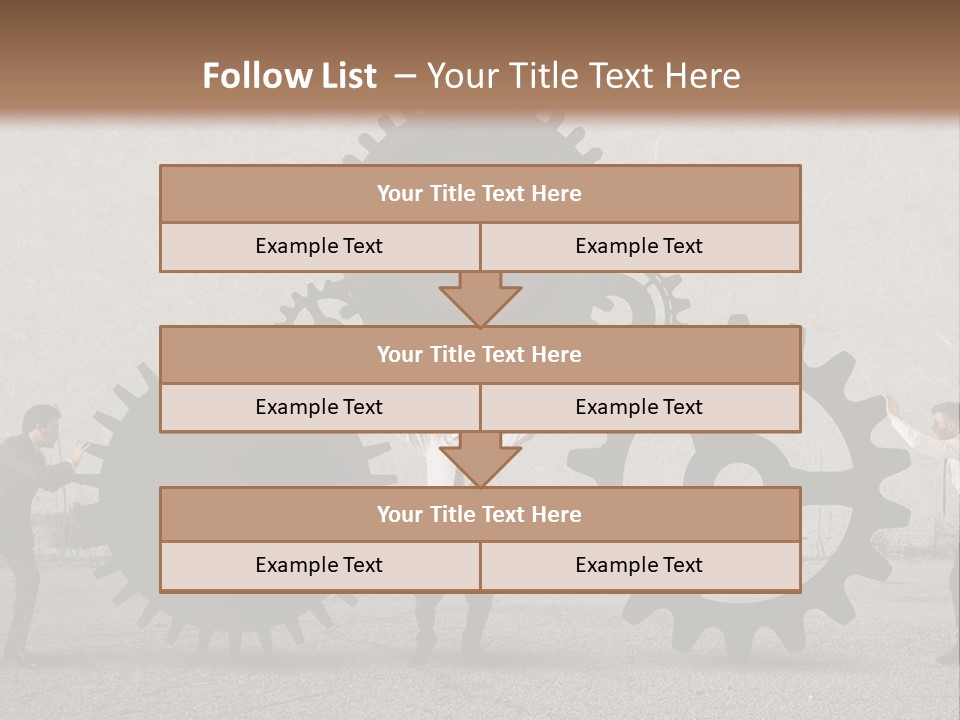
Task: Click the right Example Text cell in the middle block
Action: pyautogui.click(x=640, y=408)
